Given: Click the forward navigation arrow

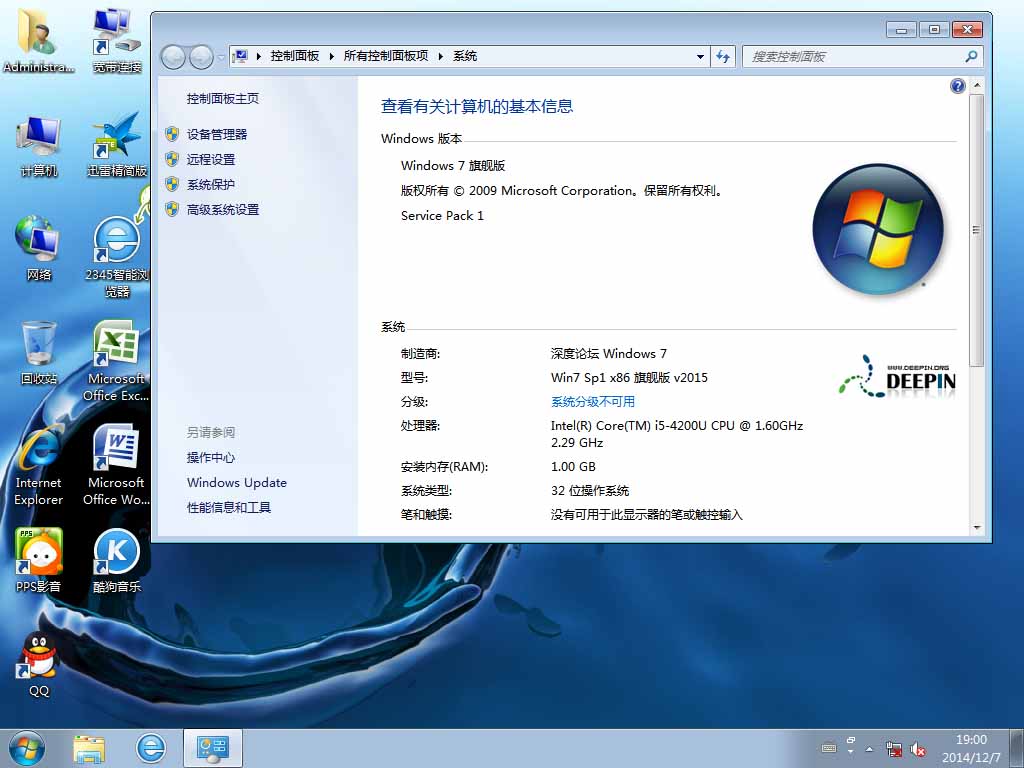Looking at the screenshot, I should pos(201,57).
